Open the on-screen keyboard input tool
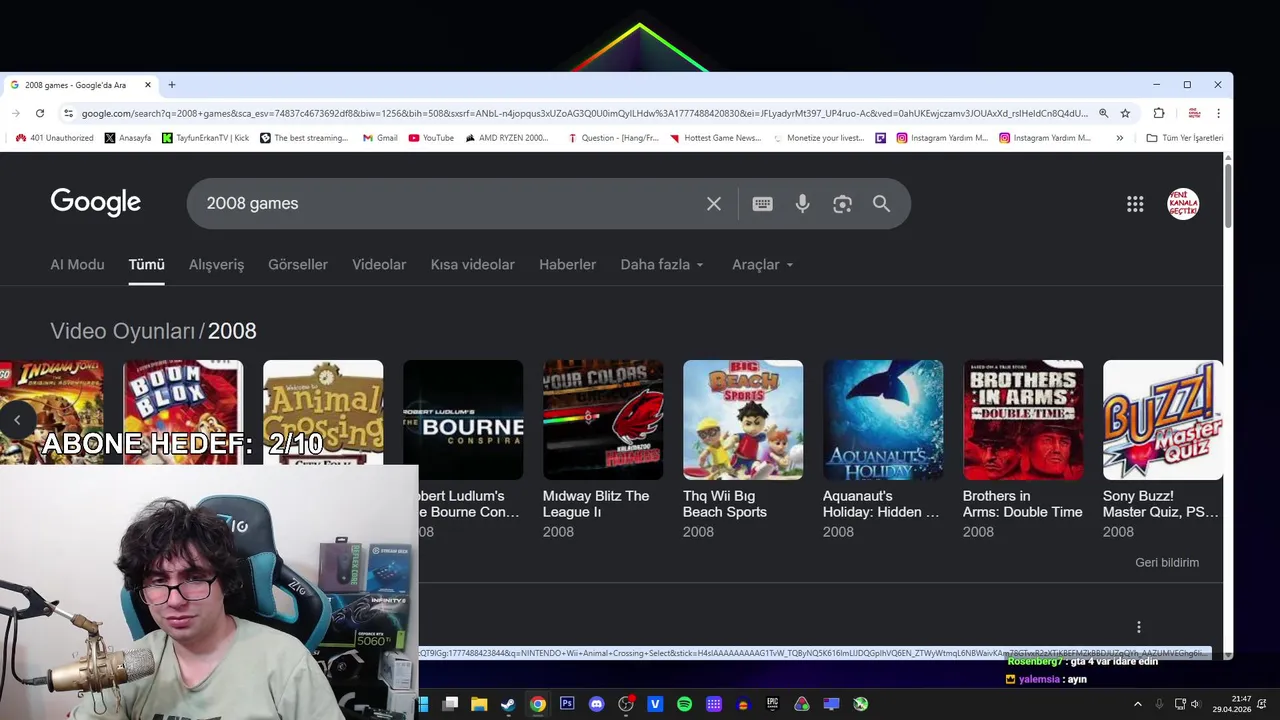The image size is (1280, 720). click(x=762, y=204)
